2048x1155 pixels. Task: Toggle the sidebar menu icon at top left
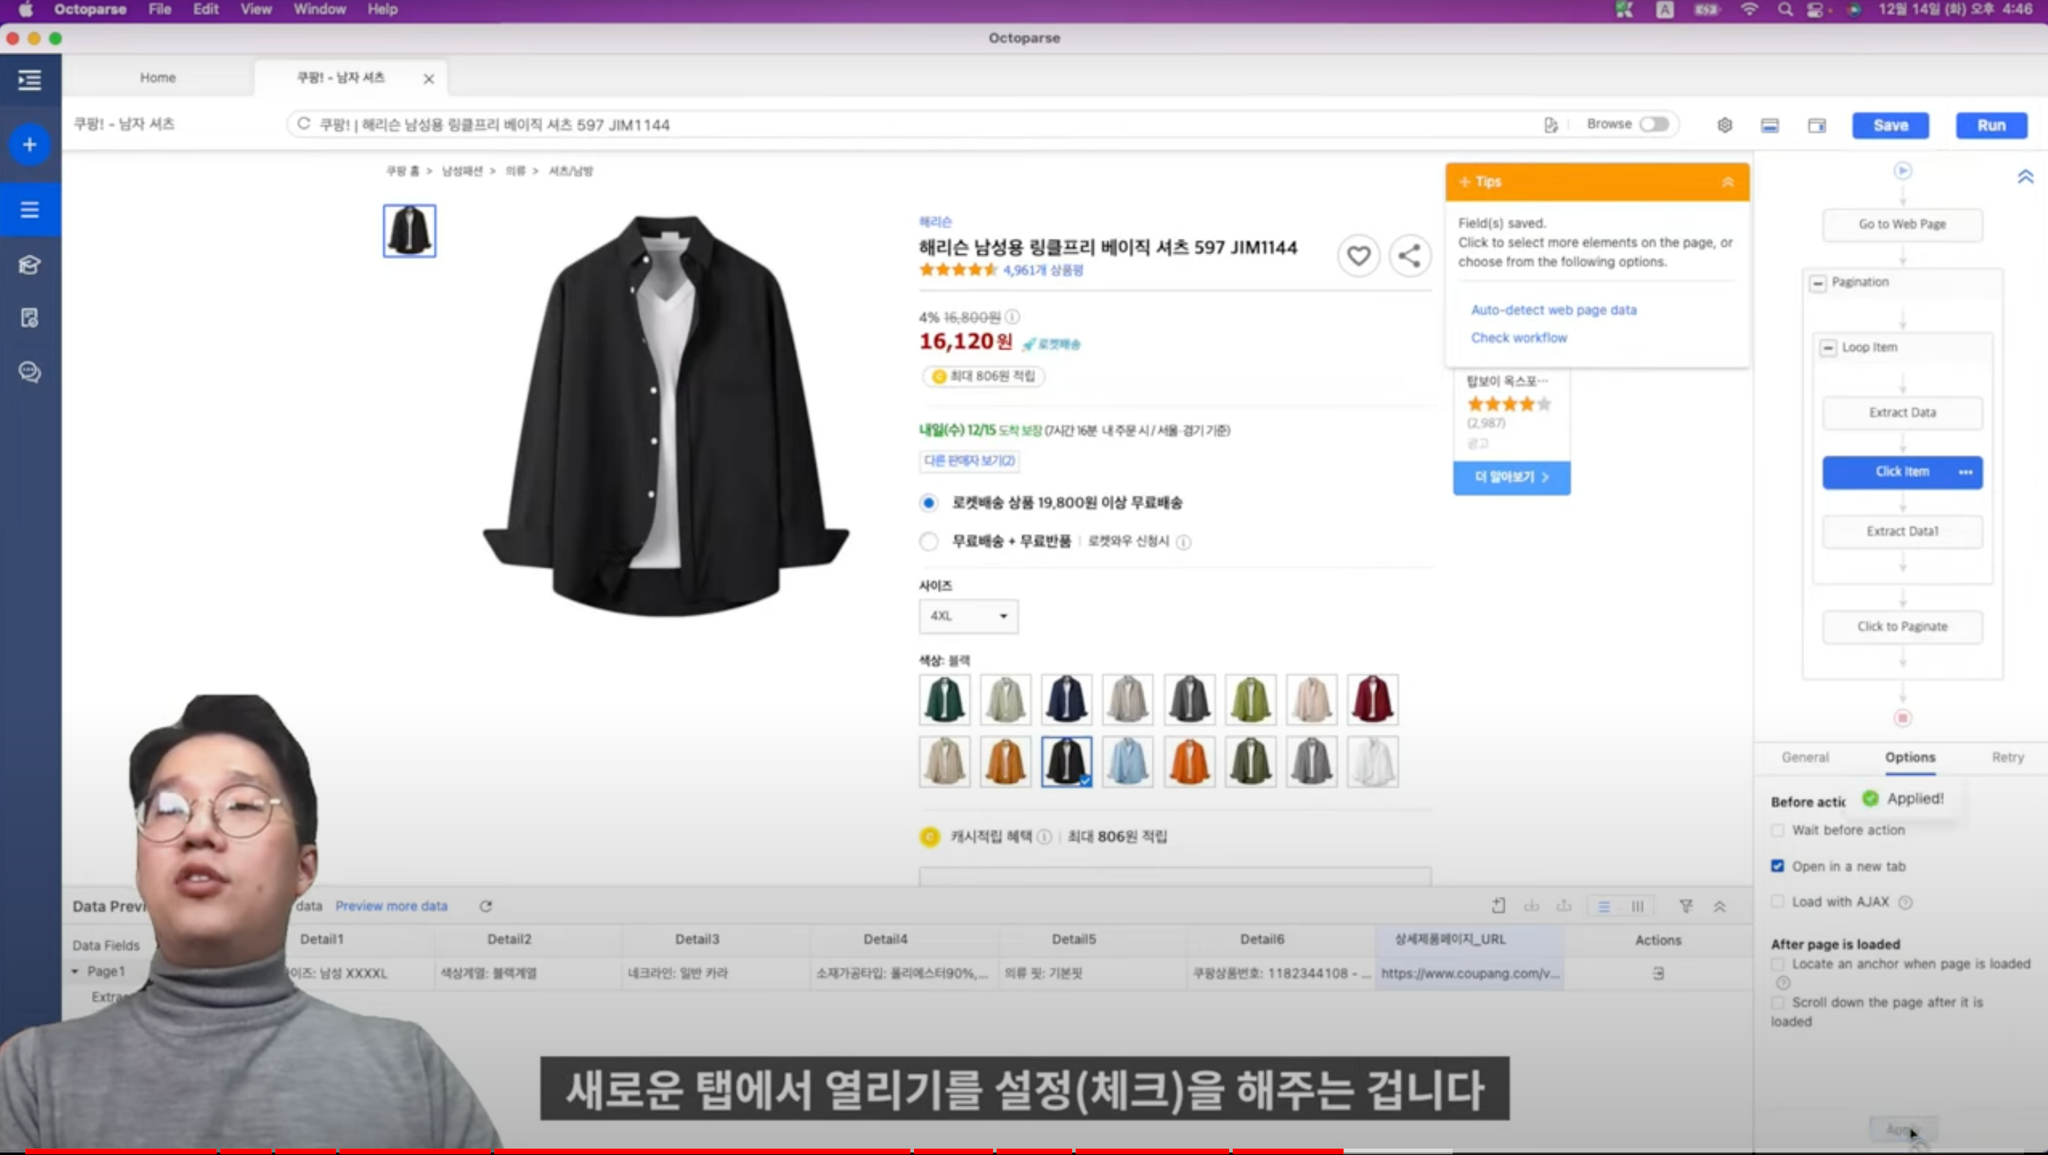(30, 80)
